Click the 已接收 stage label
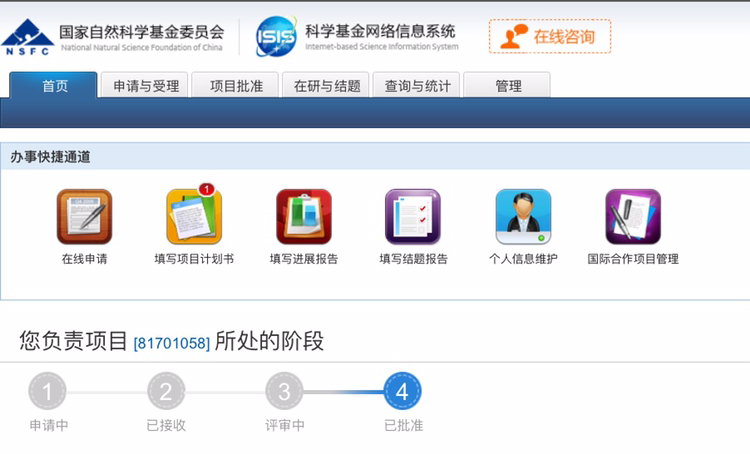The width and height of the screenshot is (750, 454). (x=166, y=425)
